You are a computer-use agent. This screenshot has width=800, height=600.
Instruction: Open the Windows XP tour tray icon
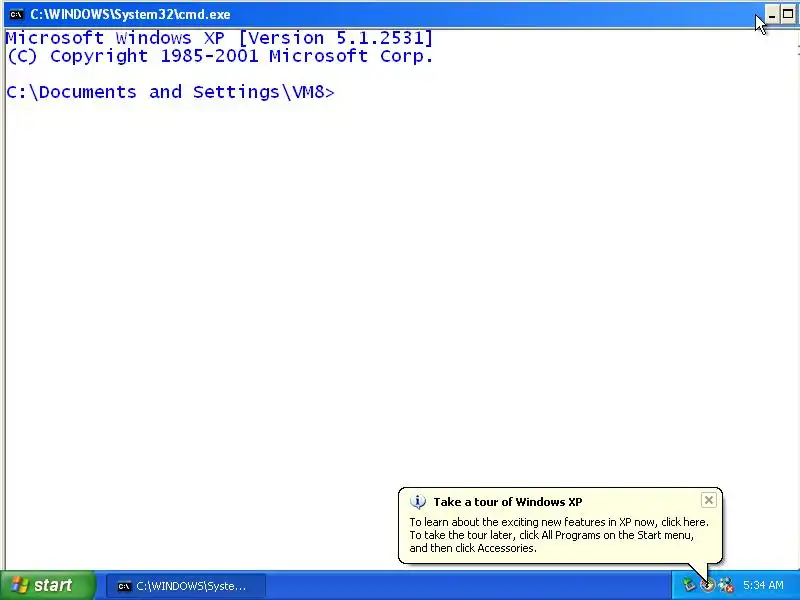click(x=707, y=585)
